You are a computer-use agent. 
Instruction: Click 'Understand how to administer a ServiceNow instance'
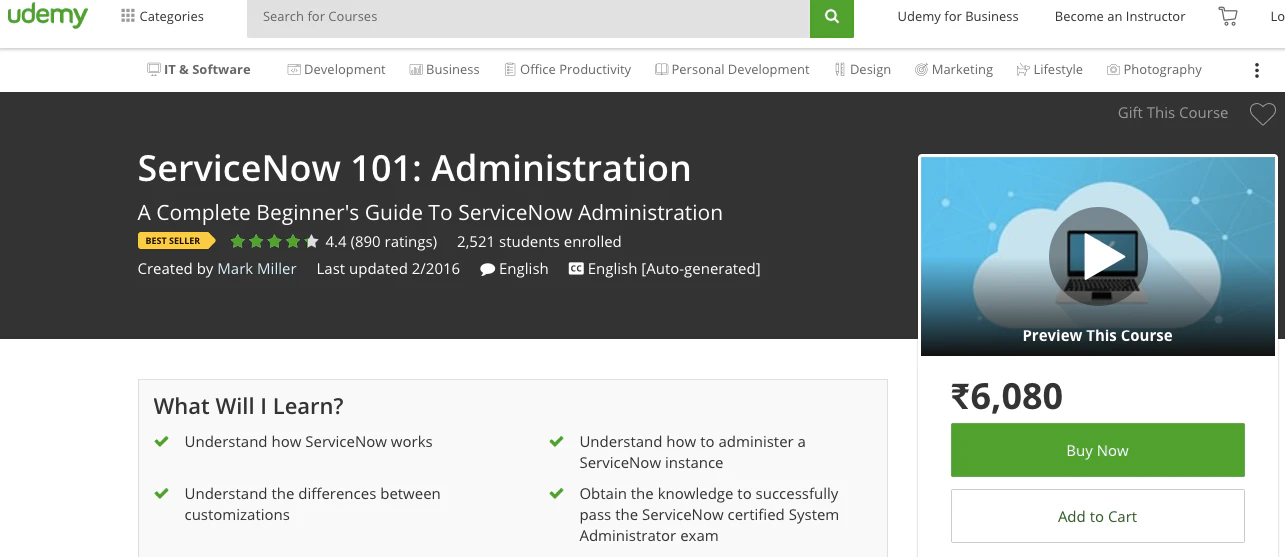click(x=692, y=452)
